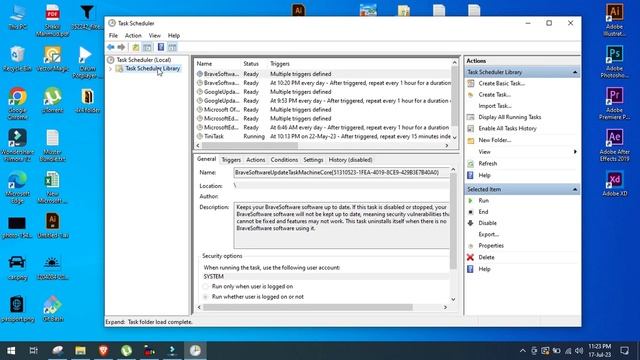Click task list scroll-down arrow
Viewport: 640px width, 360px height.
(454, 138)
